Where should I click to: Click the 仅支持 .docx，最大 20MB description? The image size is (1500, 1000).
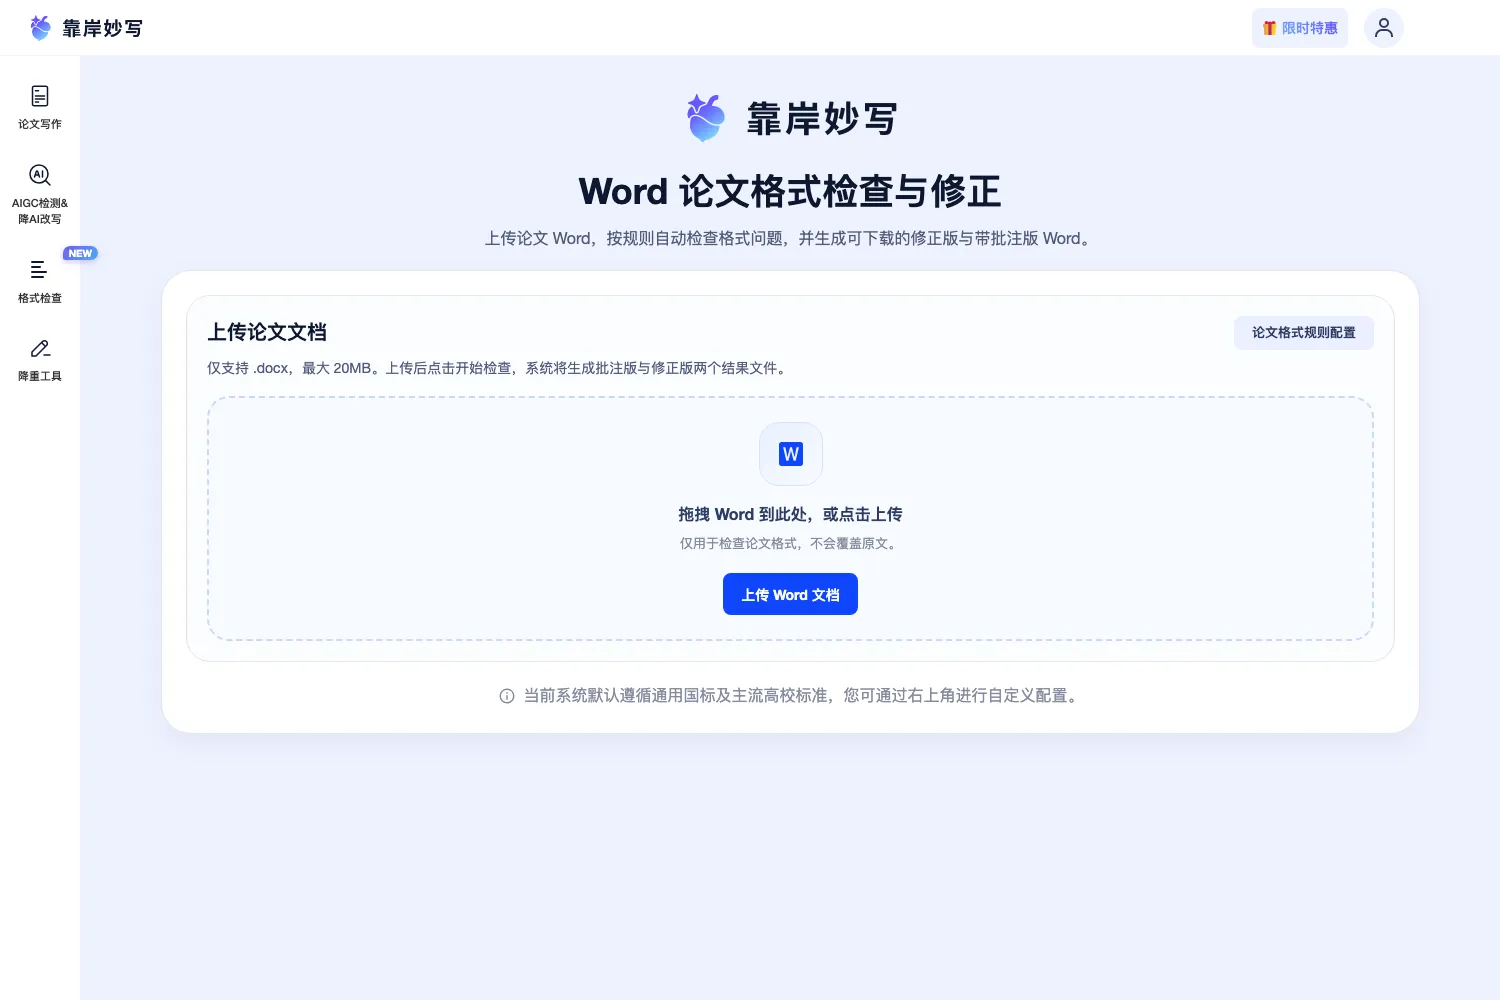coord(499,368)
